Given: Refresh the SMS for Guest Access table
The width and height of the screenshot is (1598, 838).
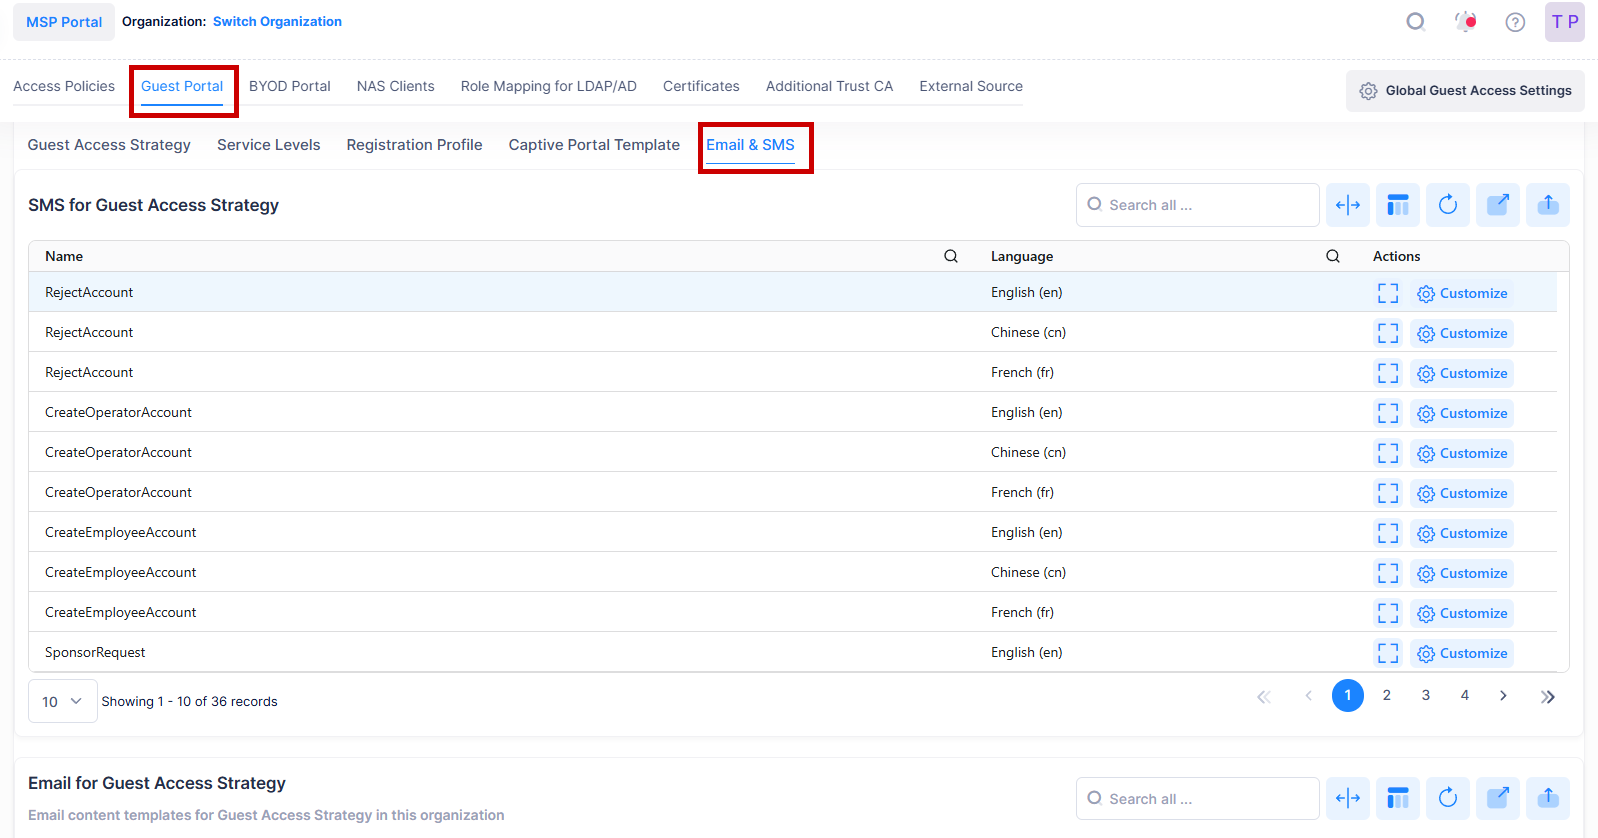Looking at the screenshot, I should tap(1447, 205).
